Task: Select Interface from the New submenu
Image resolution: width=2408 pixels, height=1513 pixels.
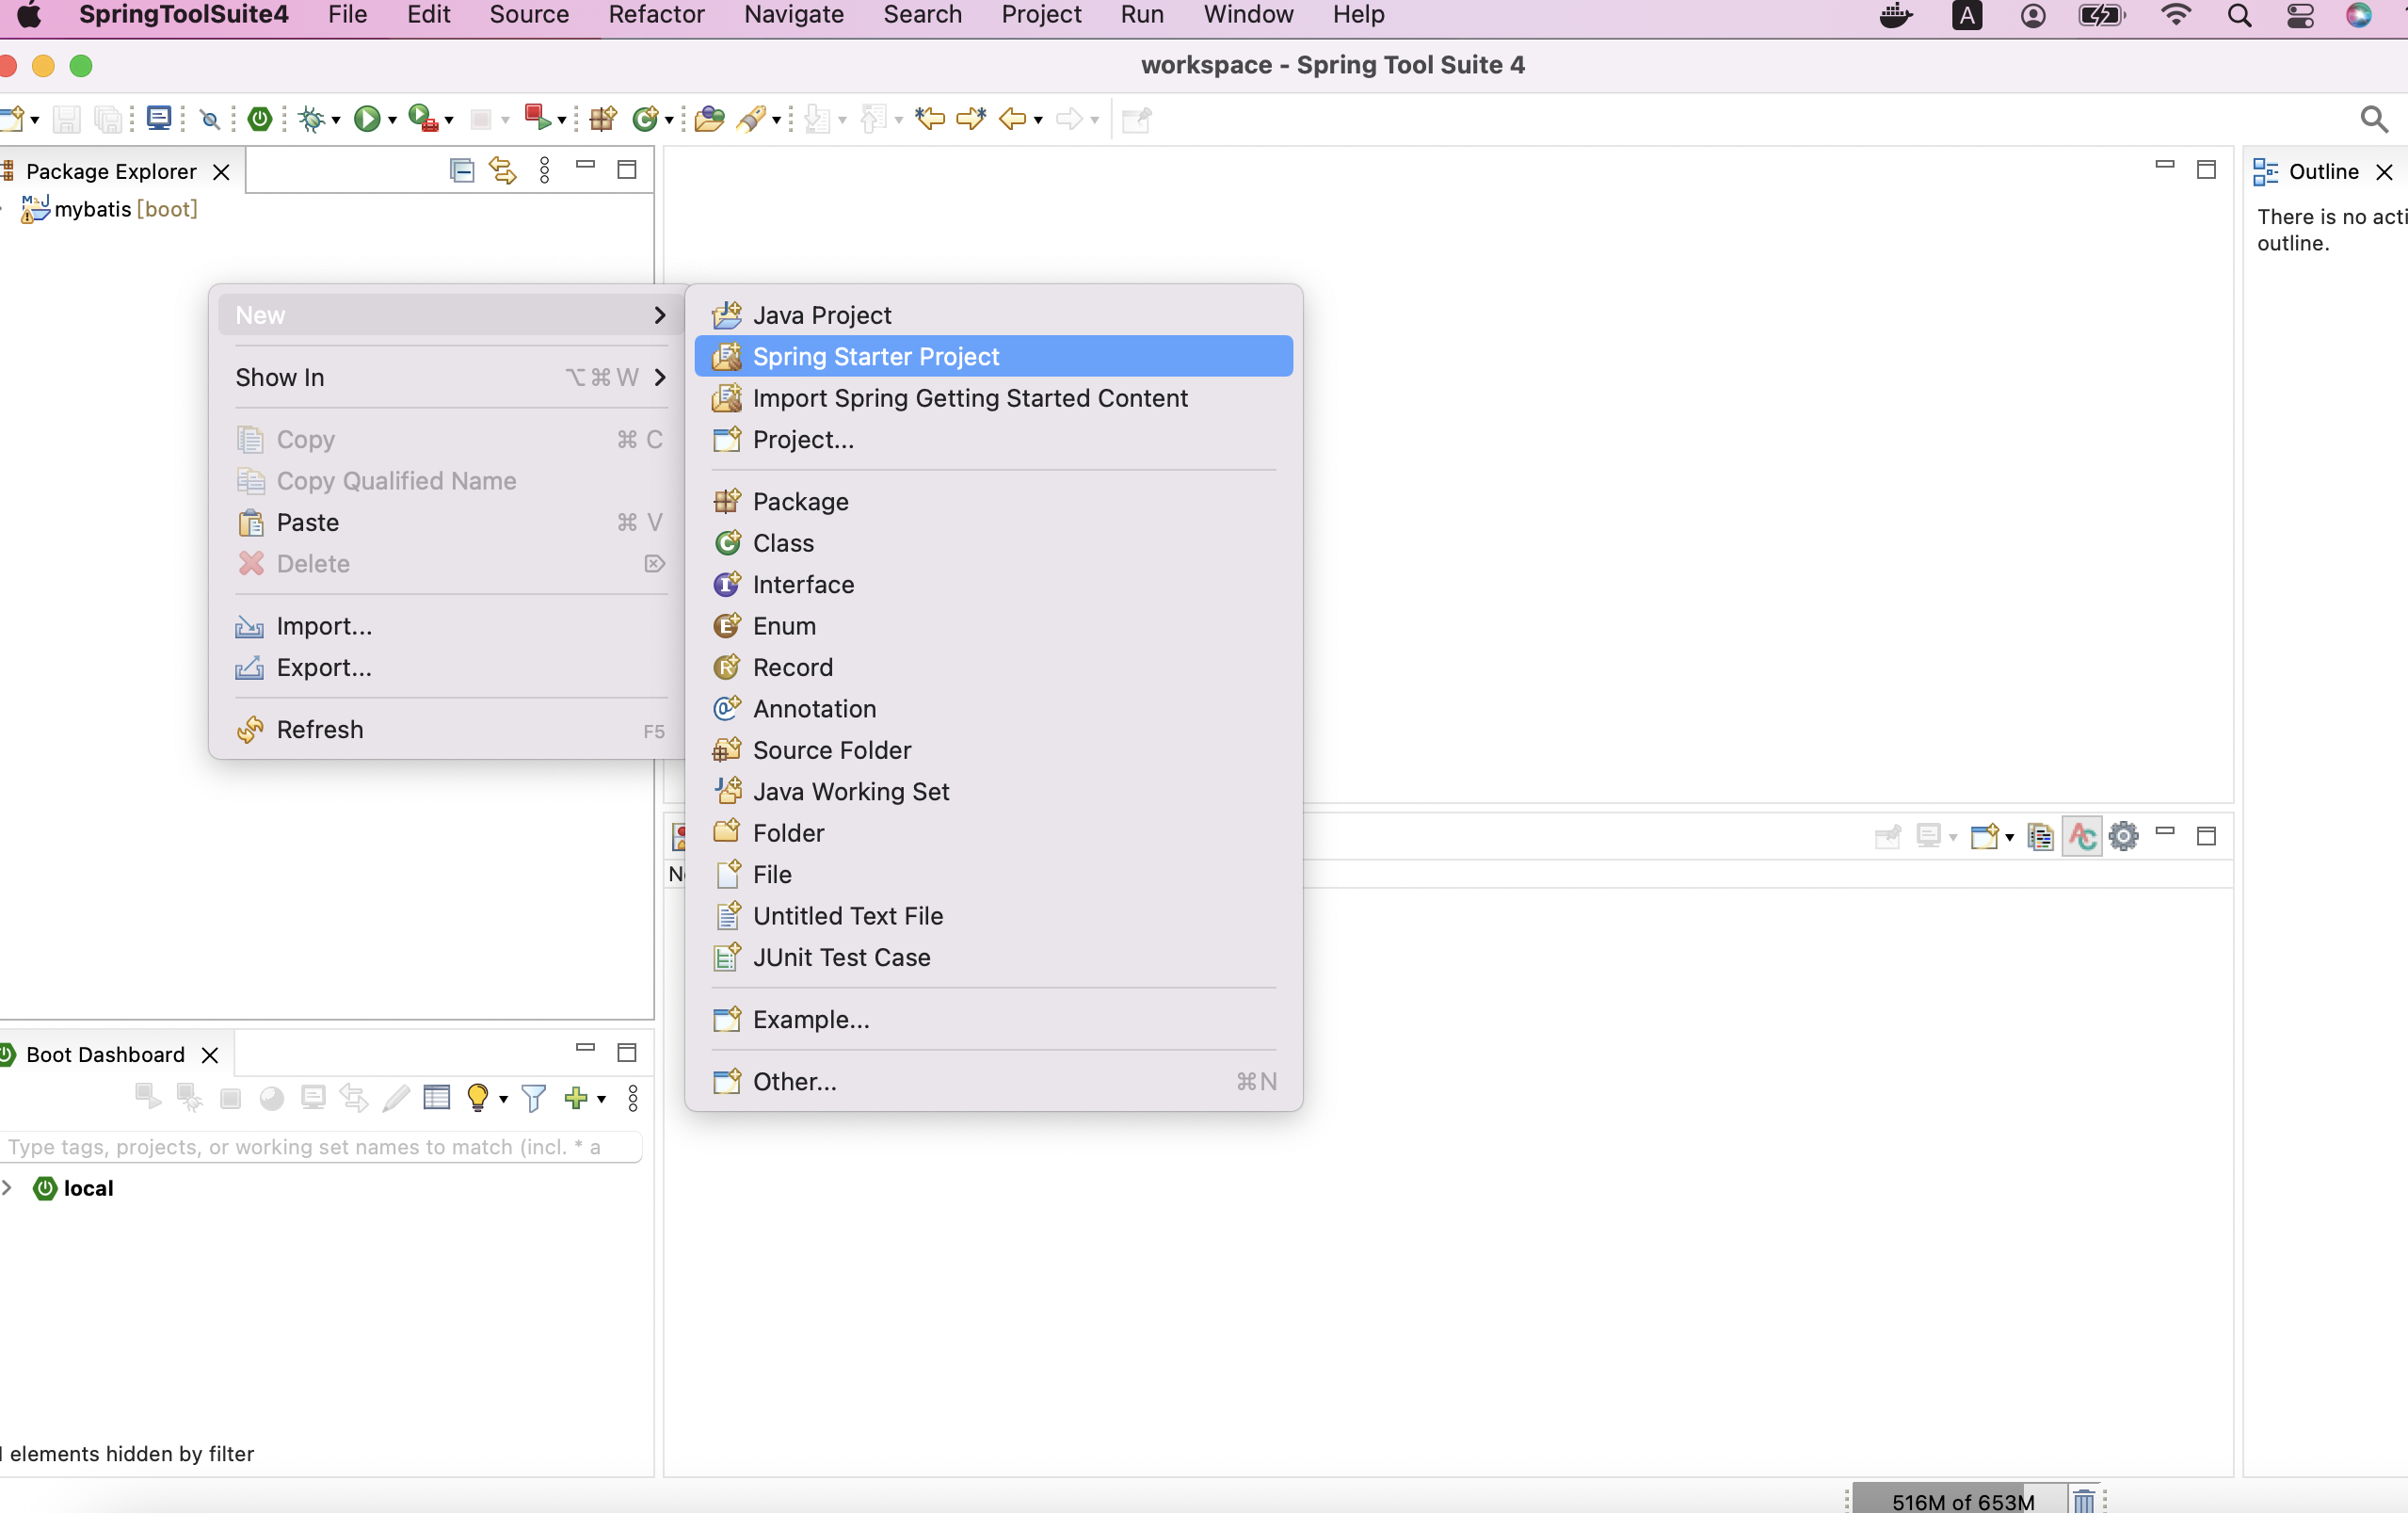Action: click(993, 584)
